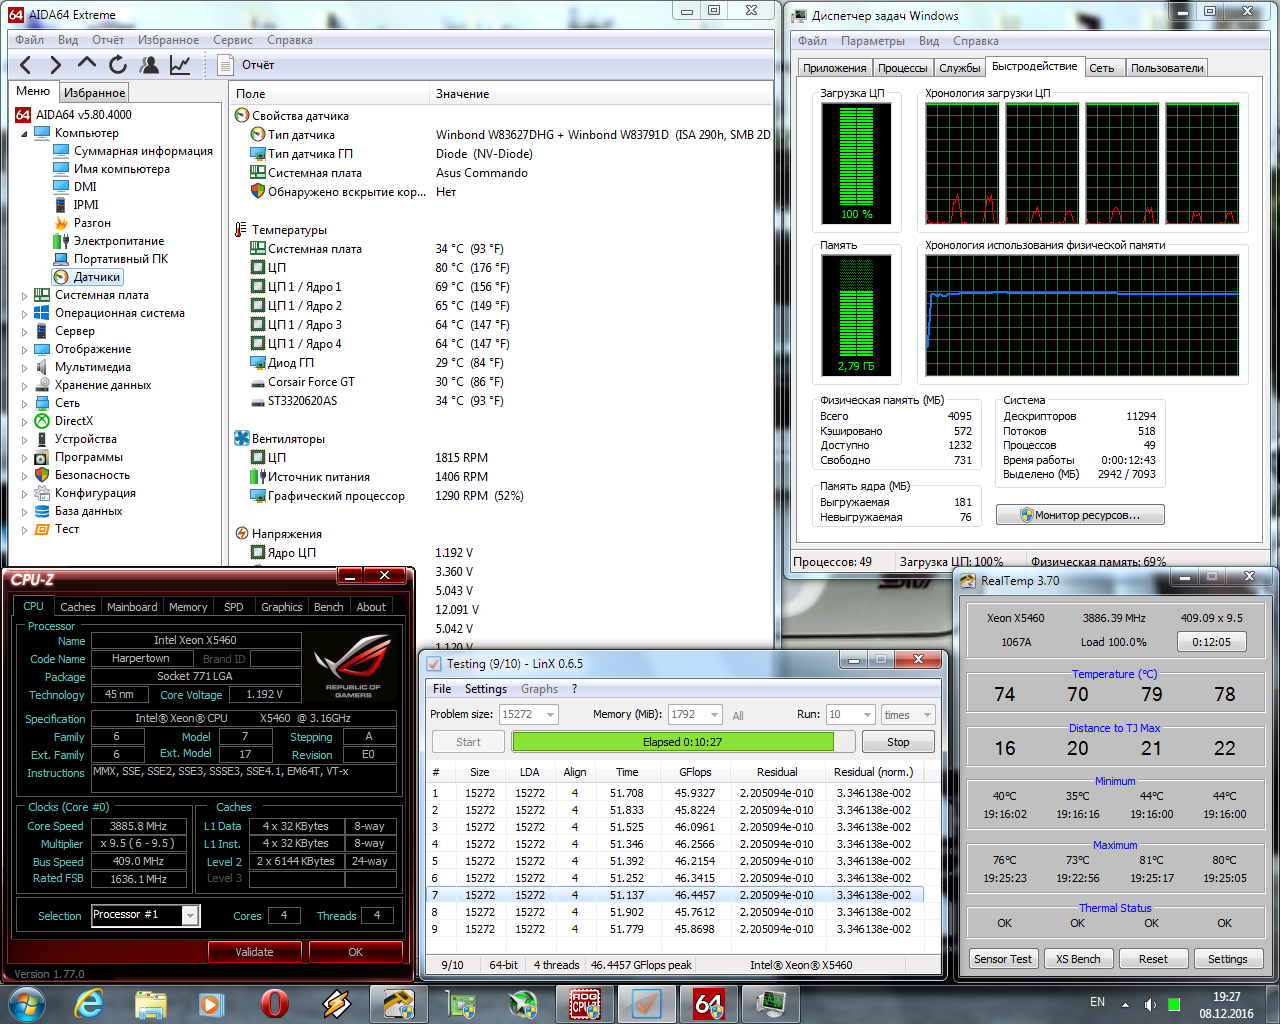Click the volume speaker icon in system tray
This screenshot has height=1024, width=1280.
1150,1004
